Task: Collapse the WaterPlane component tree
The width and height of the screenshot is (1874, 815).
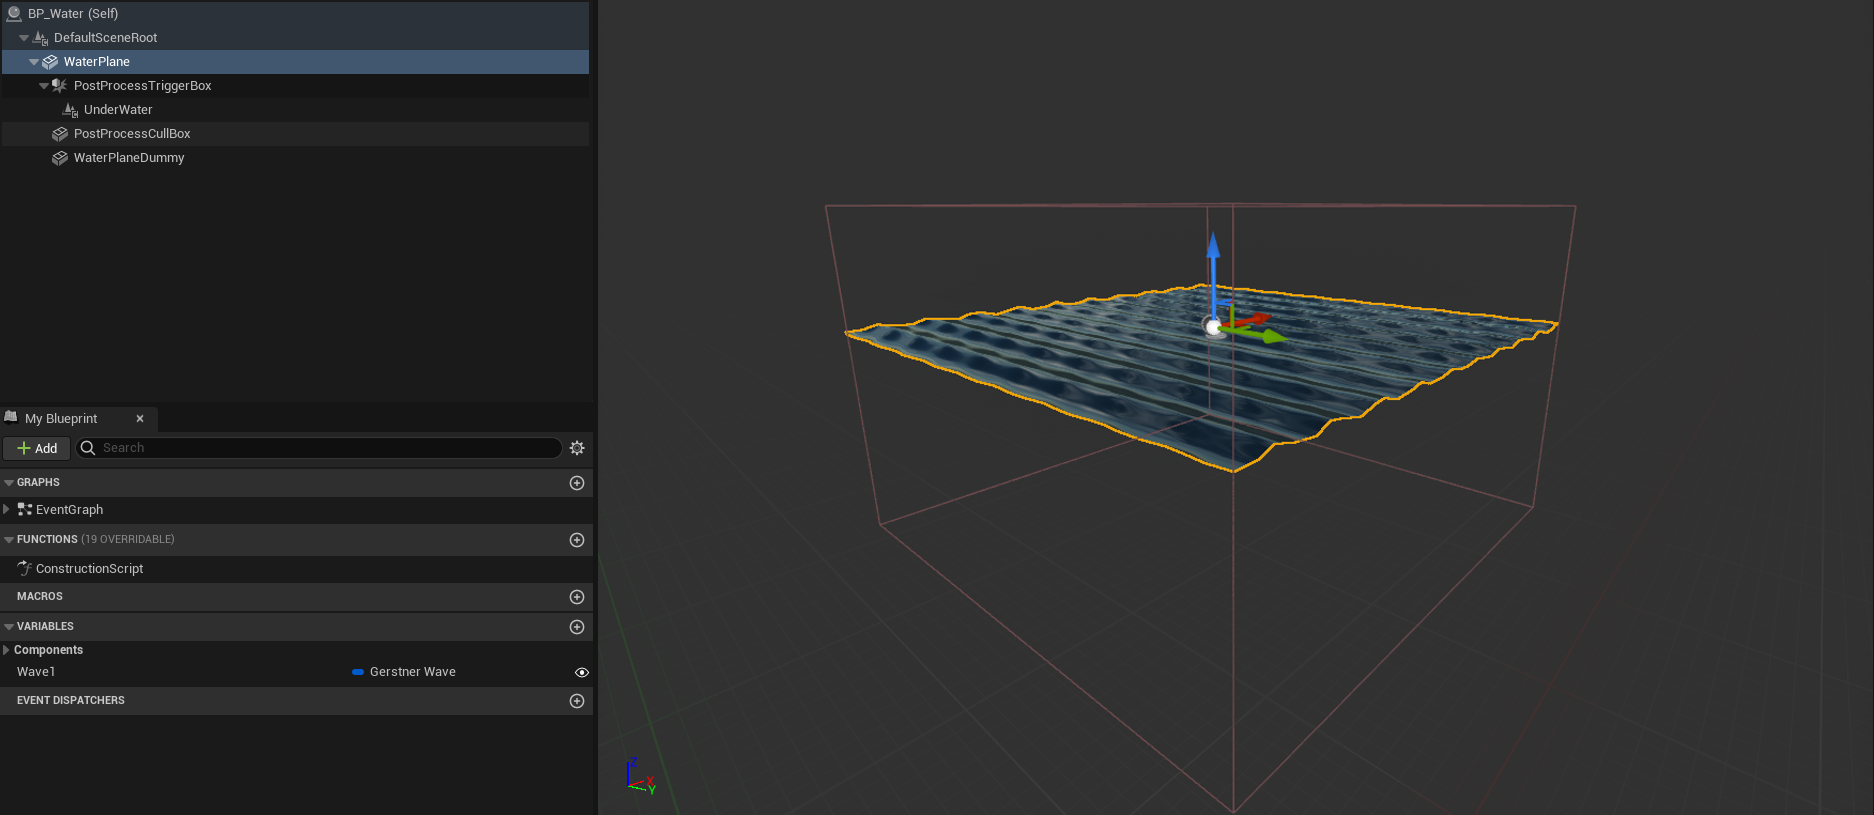Action: pyautogui.click(x=34, y=62)
